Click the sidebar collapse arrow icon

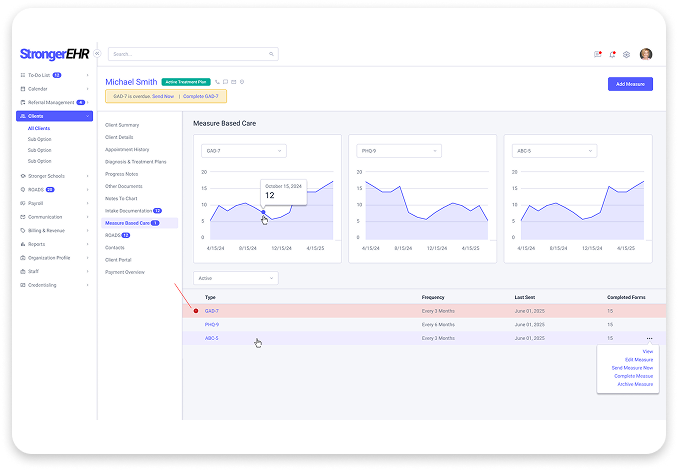pos(95,54)
